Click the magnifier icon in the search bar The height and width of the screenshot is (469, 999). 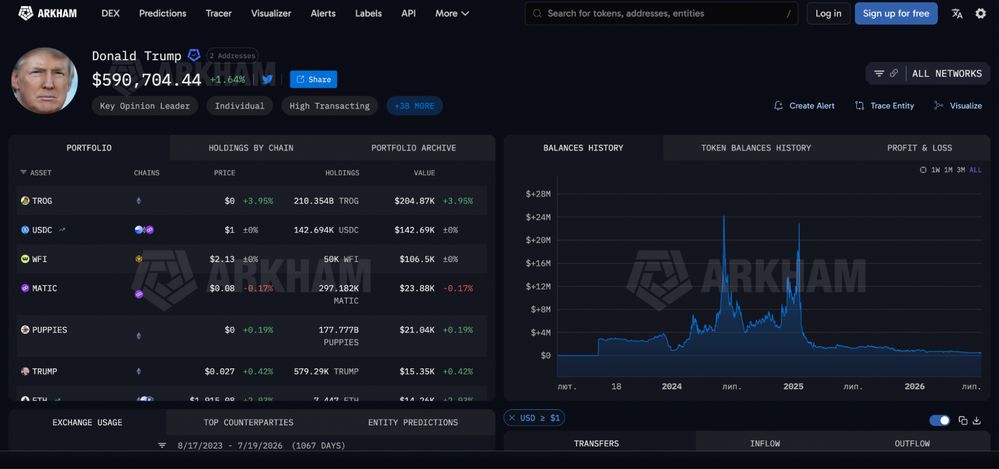coord(538,13)
